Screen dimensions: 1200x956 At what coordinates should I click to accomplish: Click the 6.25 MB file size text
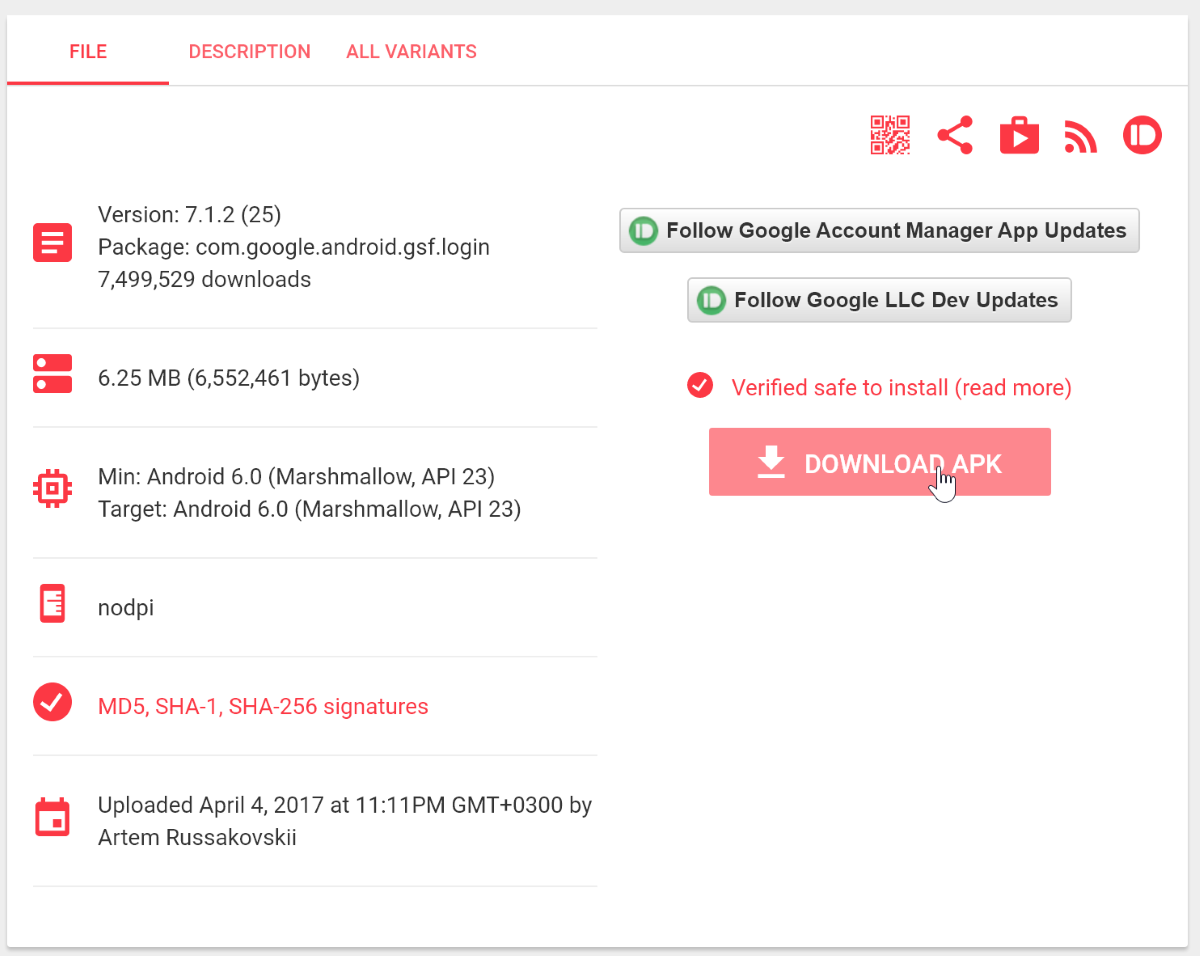pyautogui.click(x=229, y=378)
